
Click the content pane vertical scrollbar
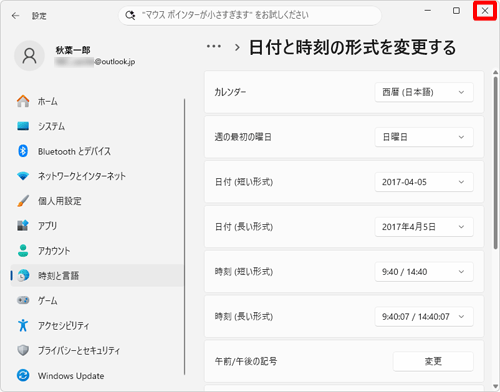496,162
